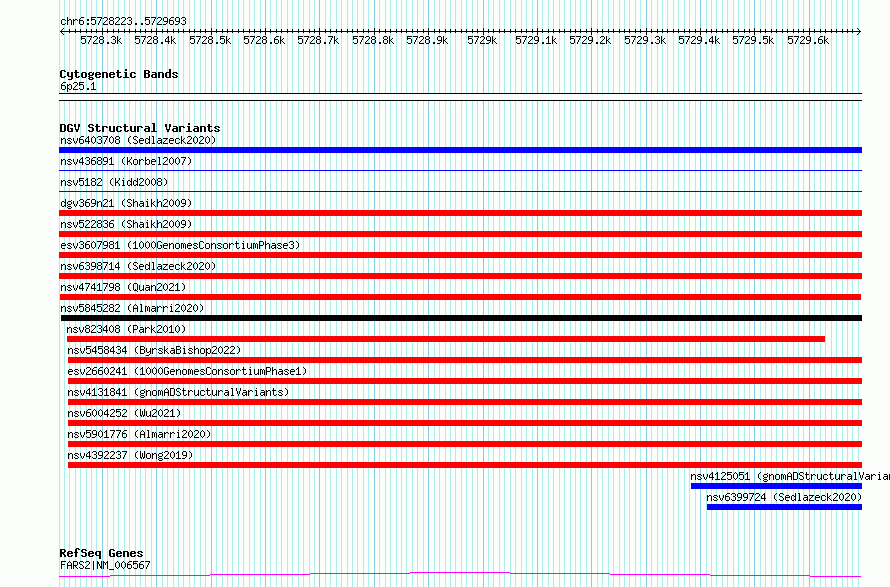Select the red bar under nsv4131841
The height and width of the screenshot is (587, 890).
pos(465,402)
